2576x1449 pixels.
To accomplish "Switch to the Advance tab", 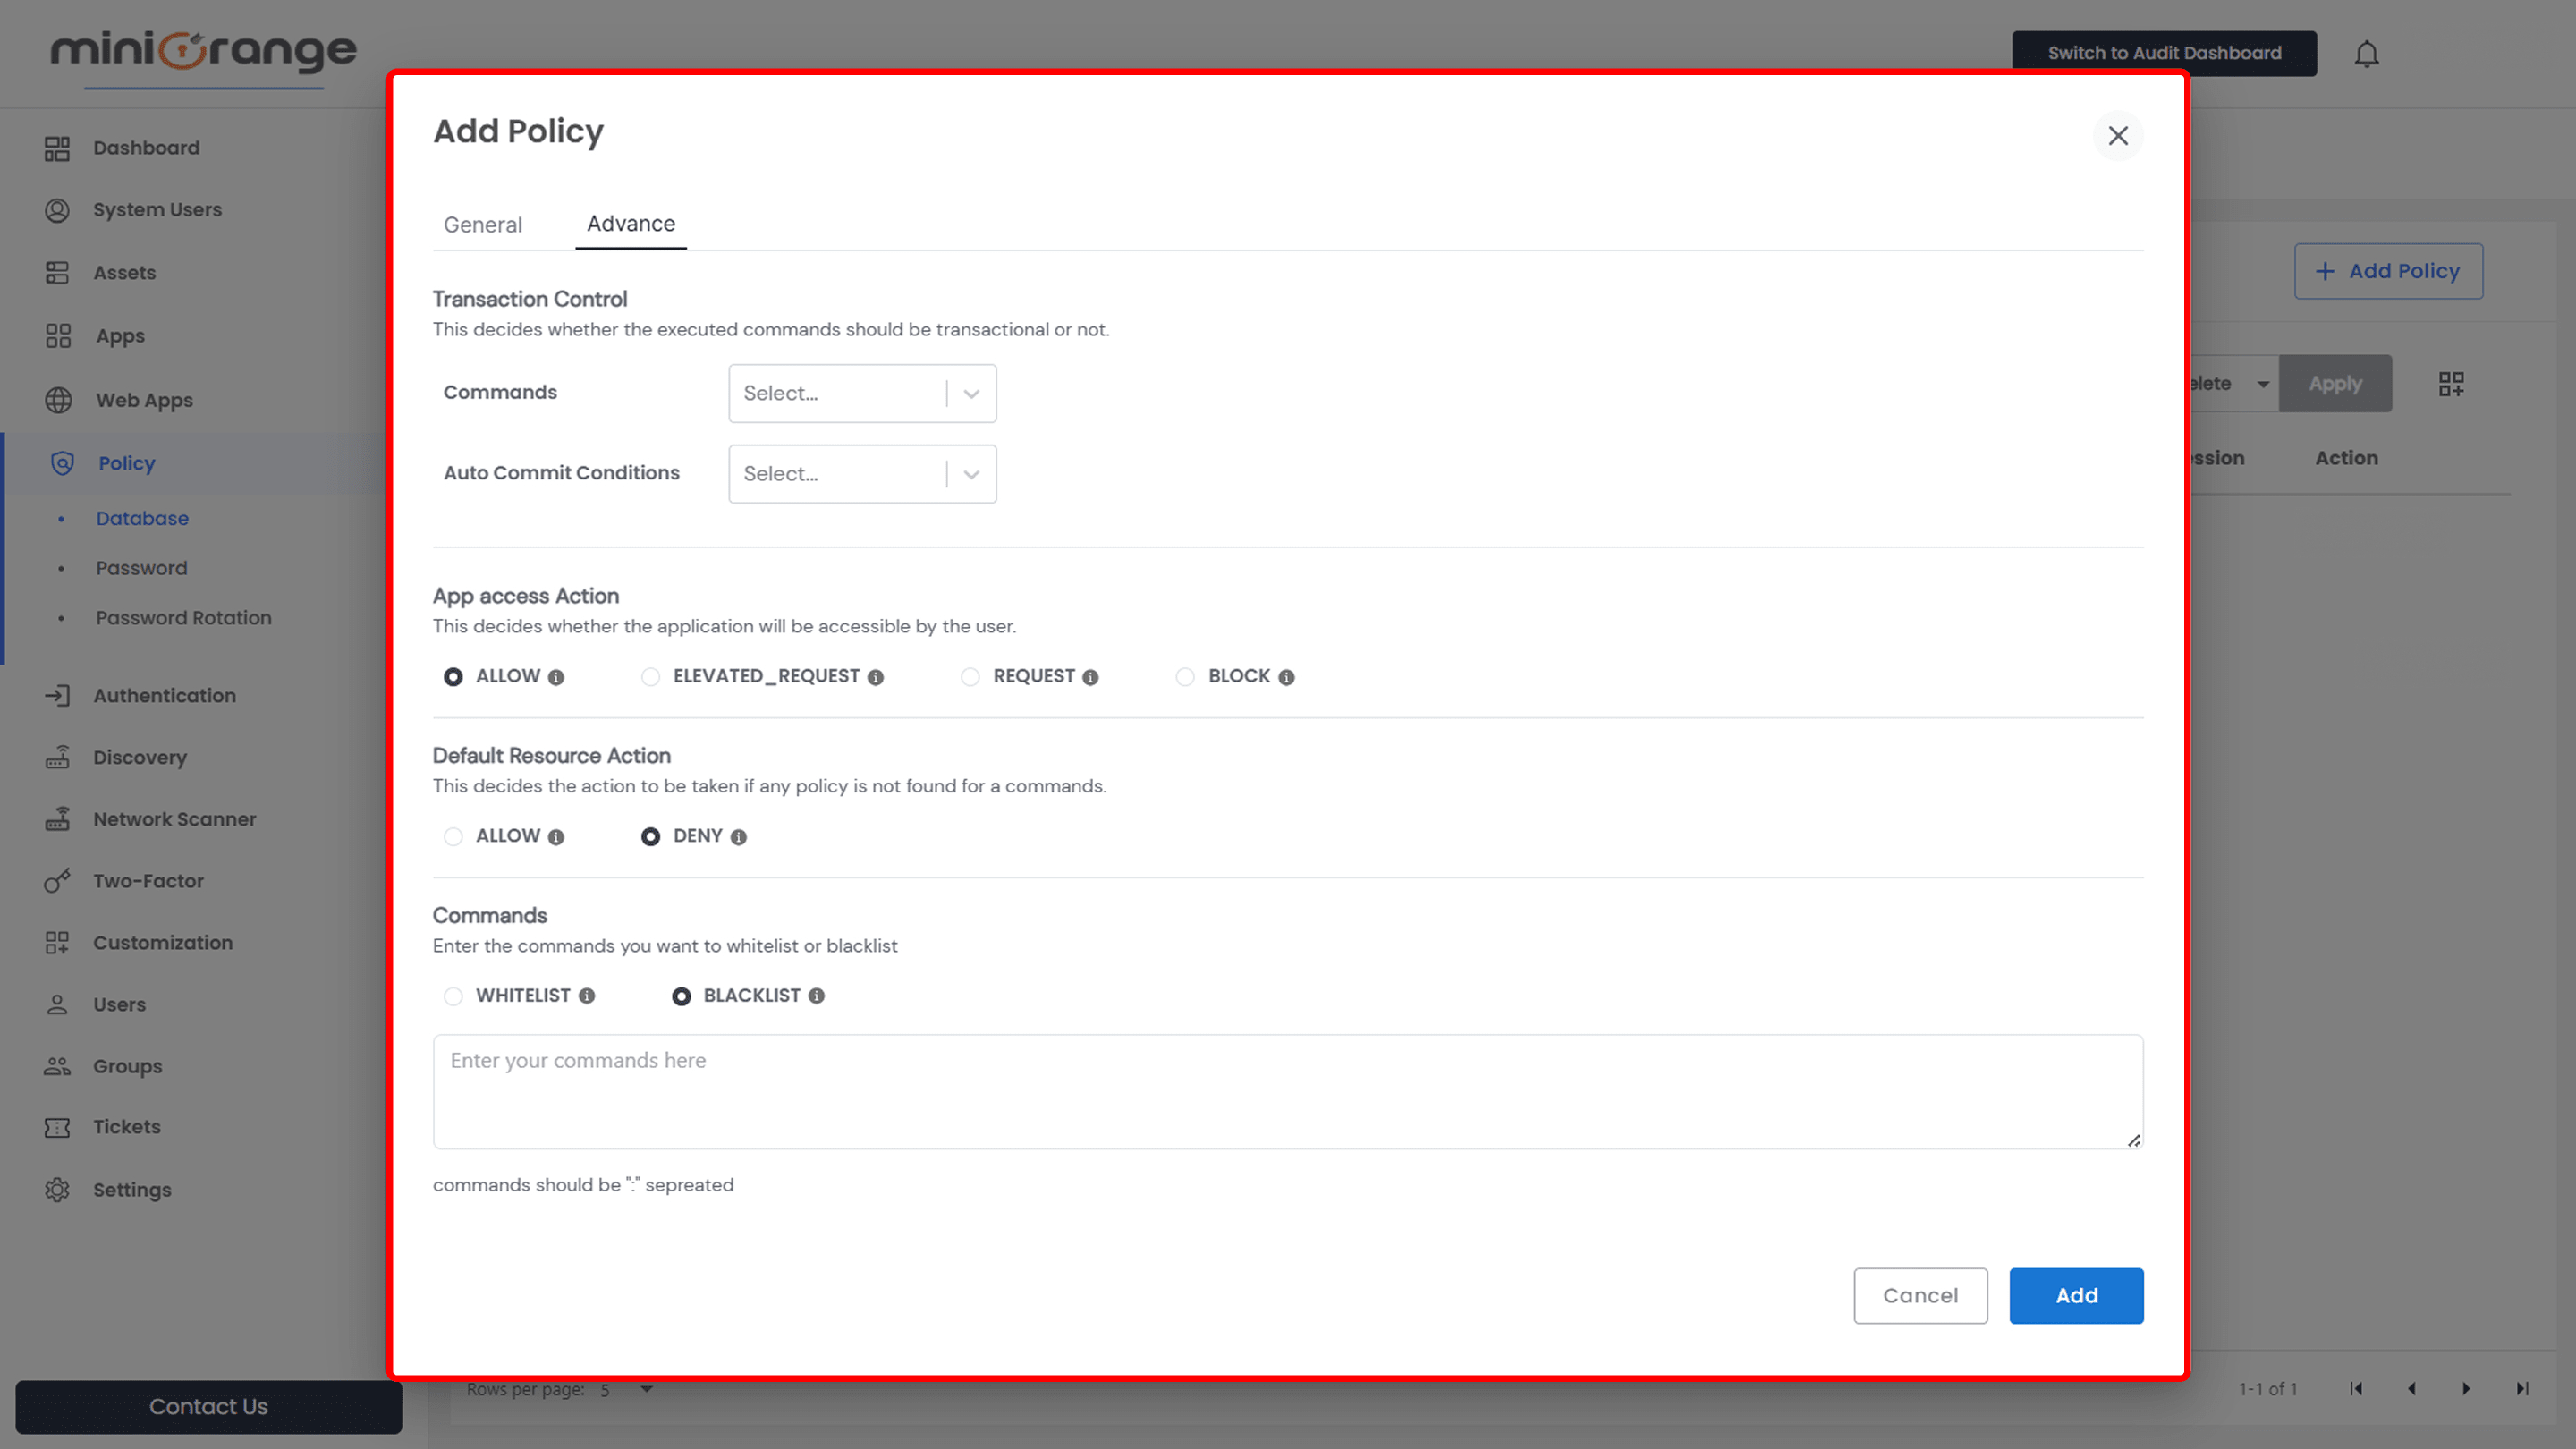I will point(631,224).
